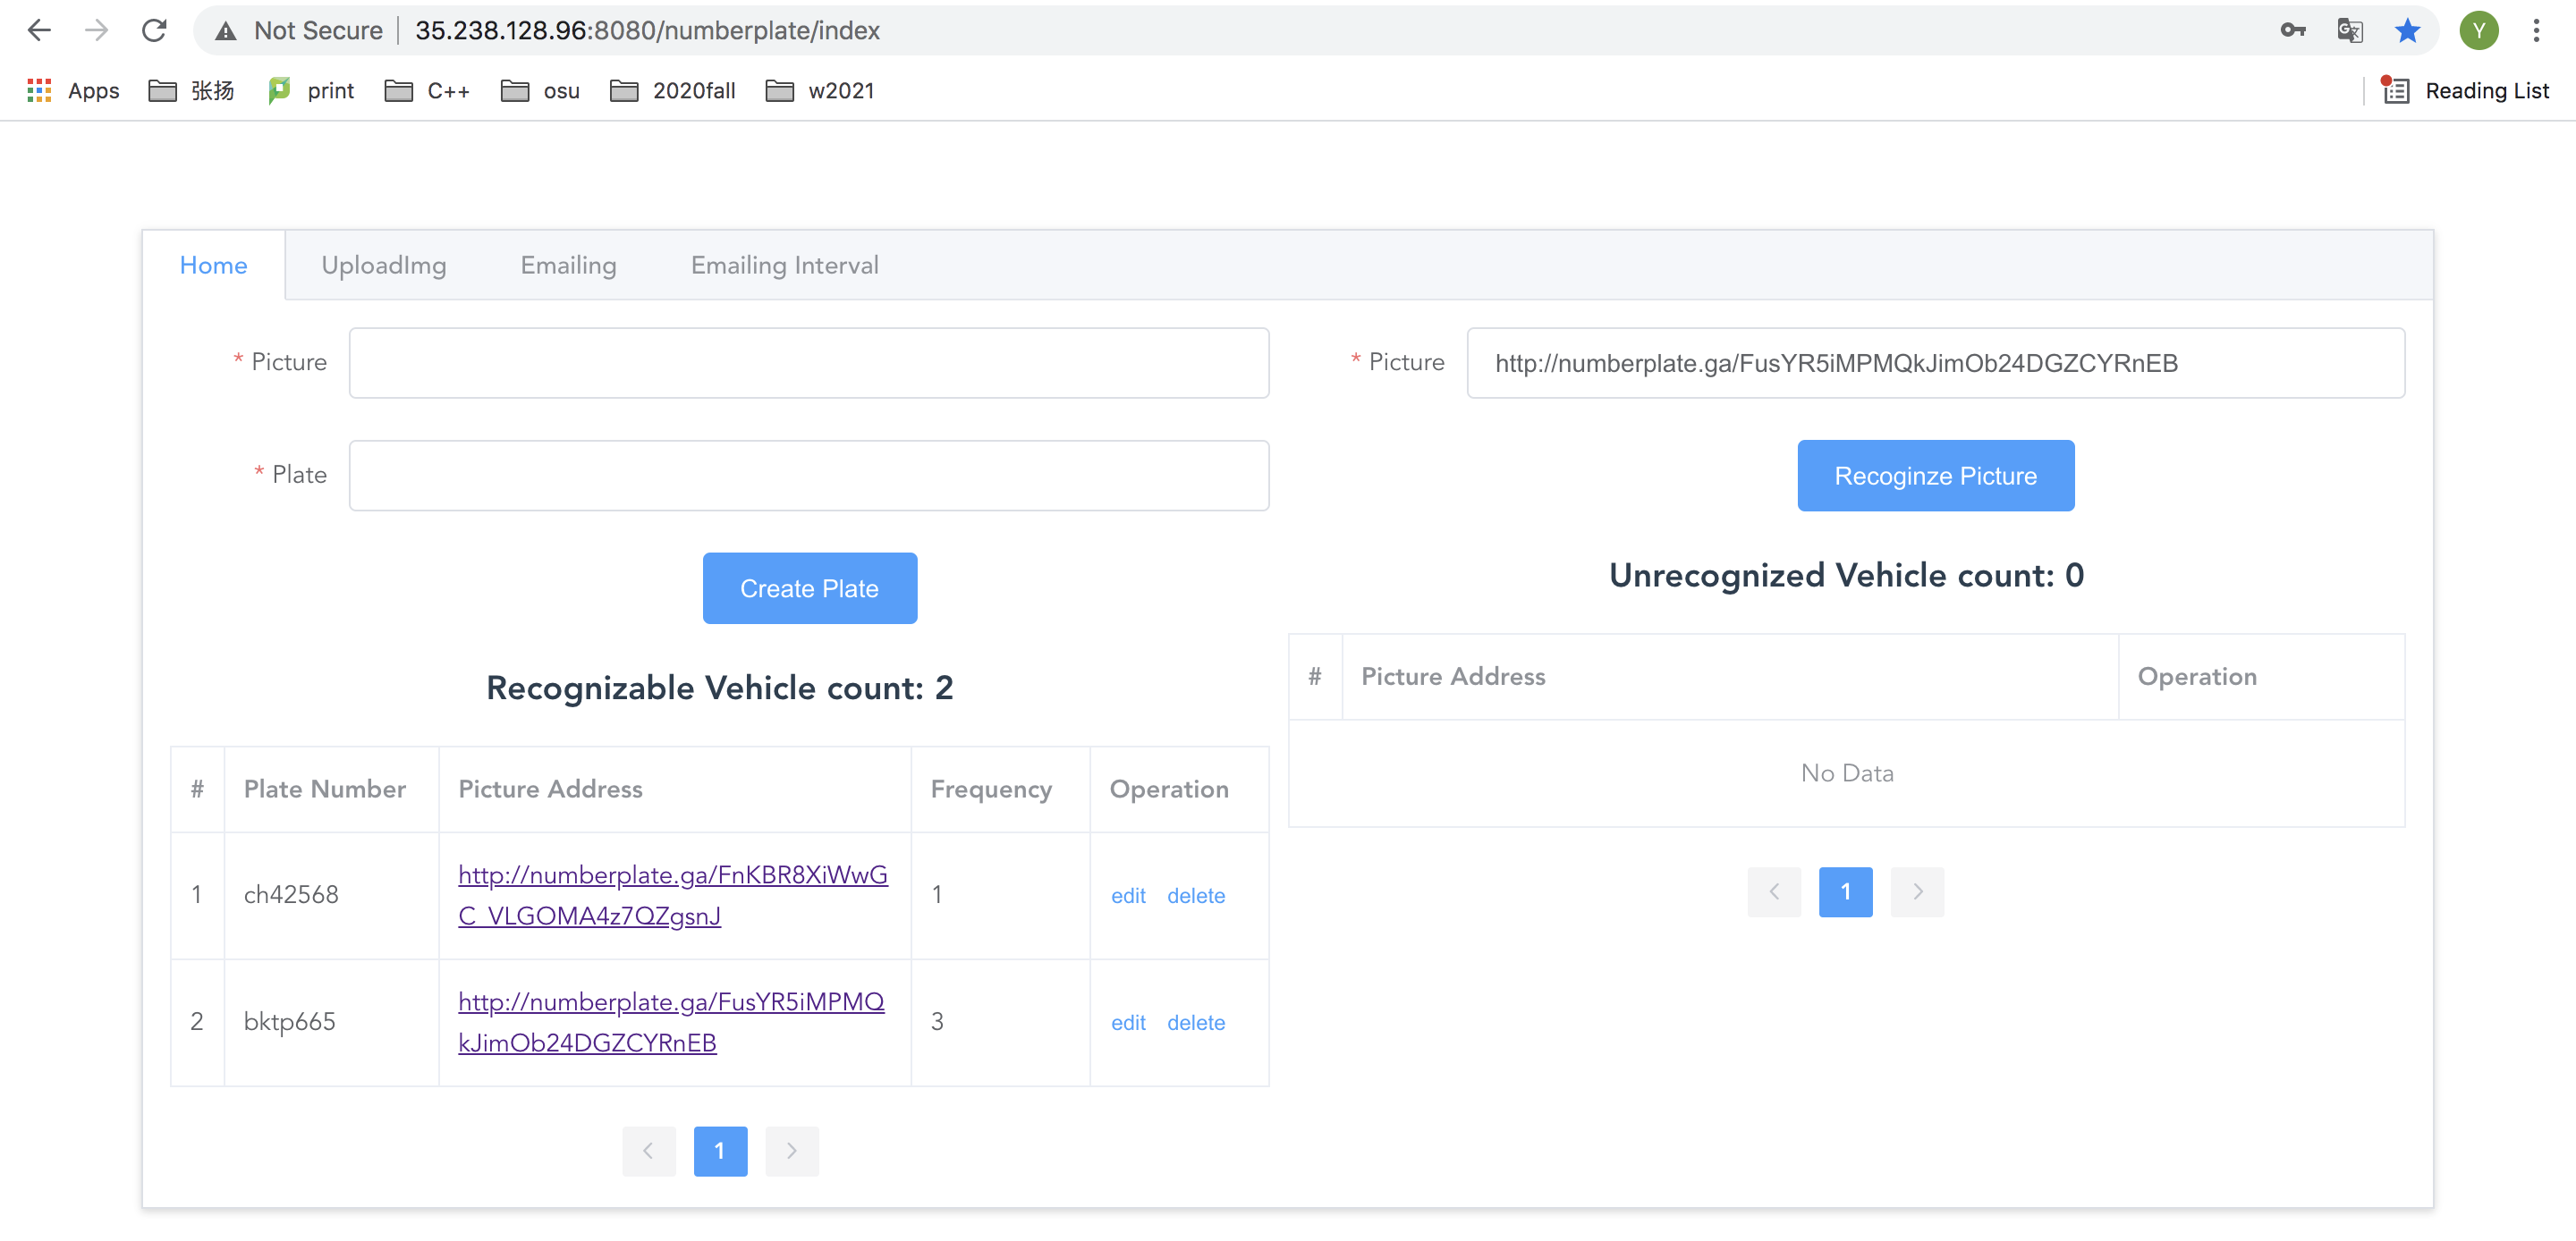The height and width of the screenshot is (1241, 2576).
Task: Click the blue bookmark star icon
Action: (x=2407, y=30)
